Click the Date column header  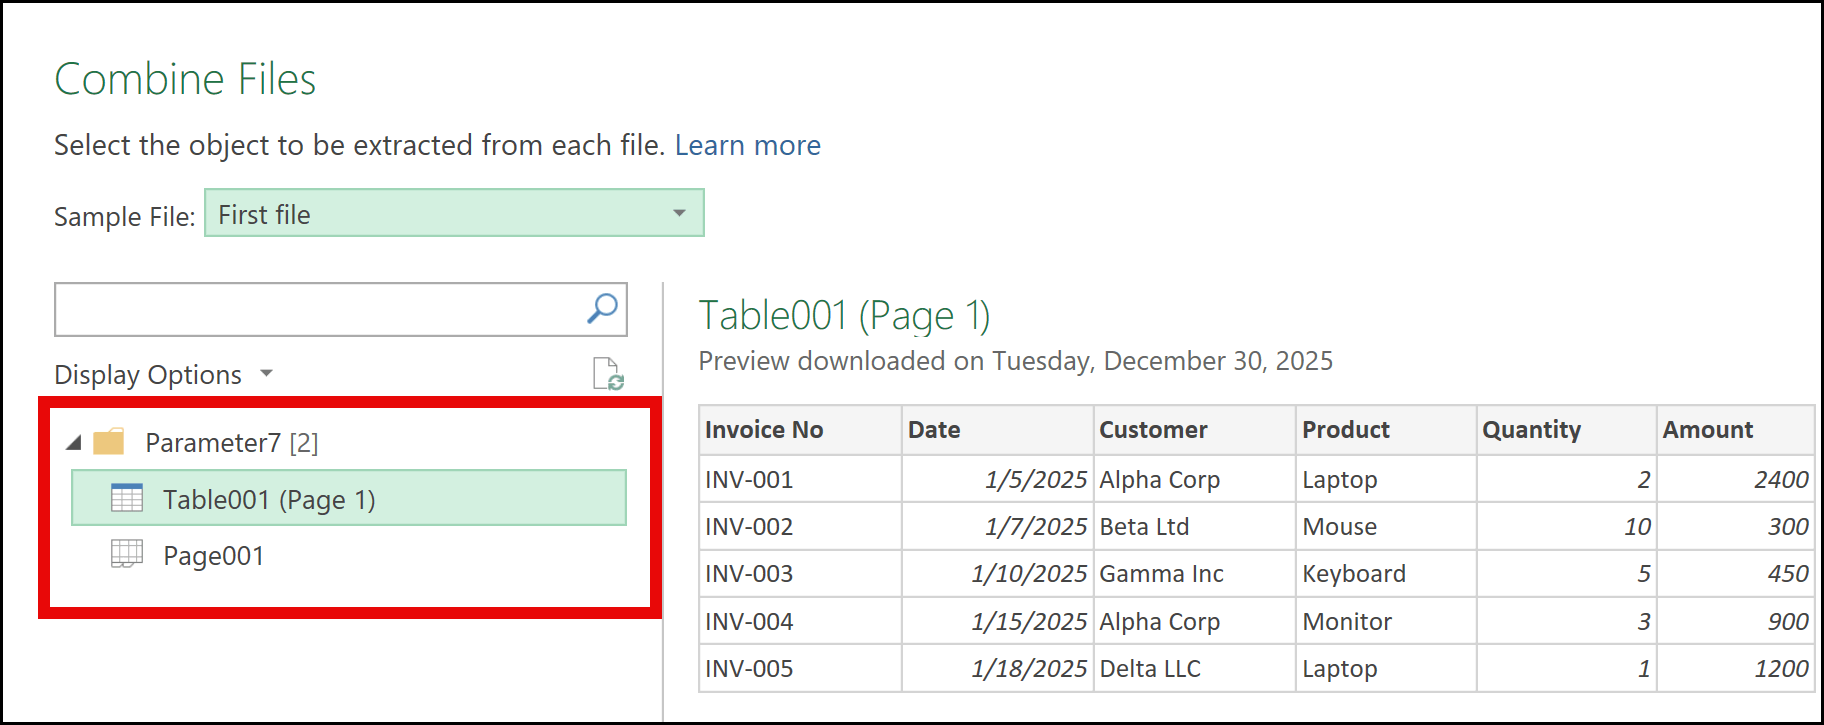click(x=934, y=430)
